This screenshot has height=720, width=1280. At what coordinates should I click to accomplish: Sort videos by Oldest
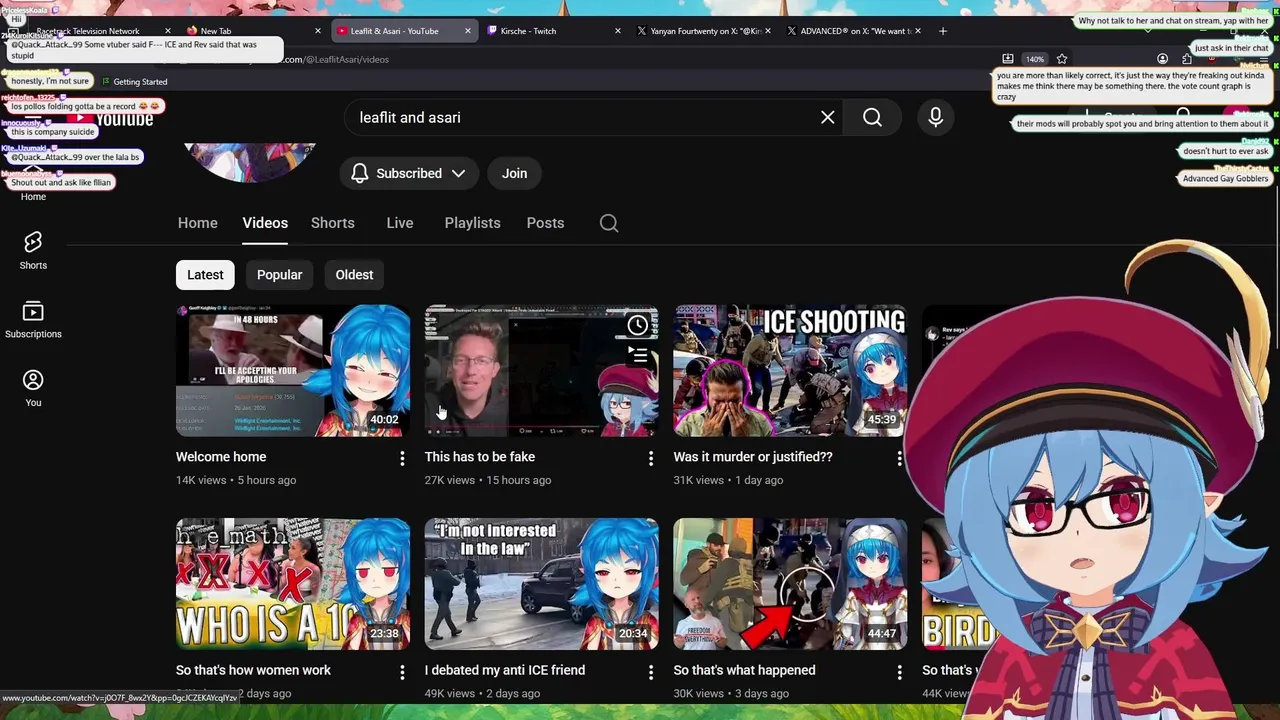(x=354, y=275)
